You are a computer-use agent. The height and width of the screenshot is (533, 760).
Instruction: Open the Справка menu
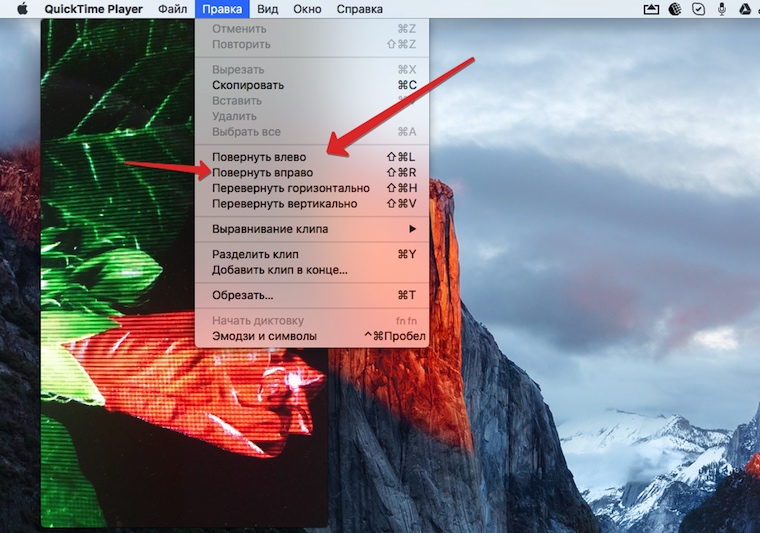(x=359, y=9)
